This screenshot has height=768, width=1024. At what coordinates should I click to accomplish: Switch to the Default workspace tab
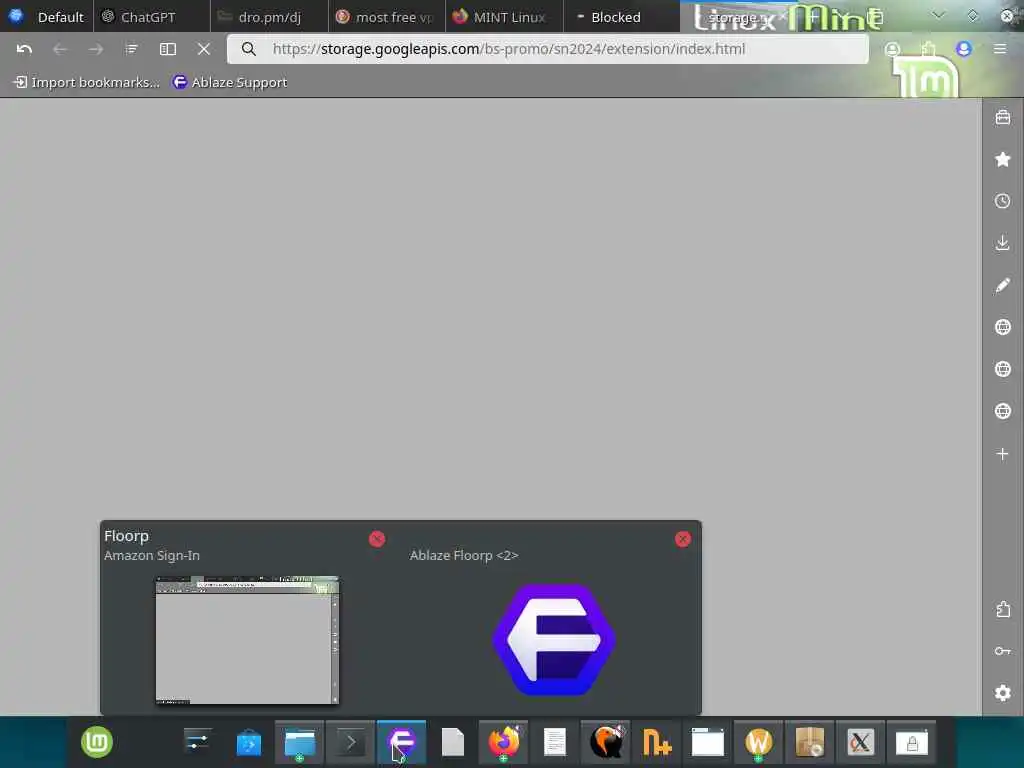pos(47,17)
